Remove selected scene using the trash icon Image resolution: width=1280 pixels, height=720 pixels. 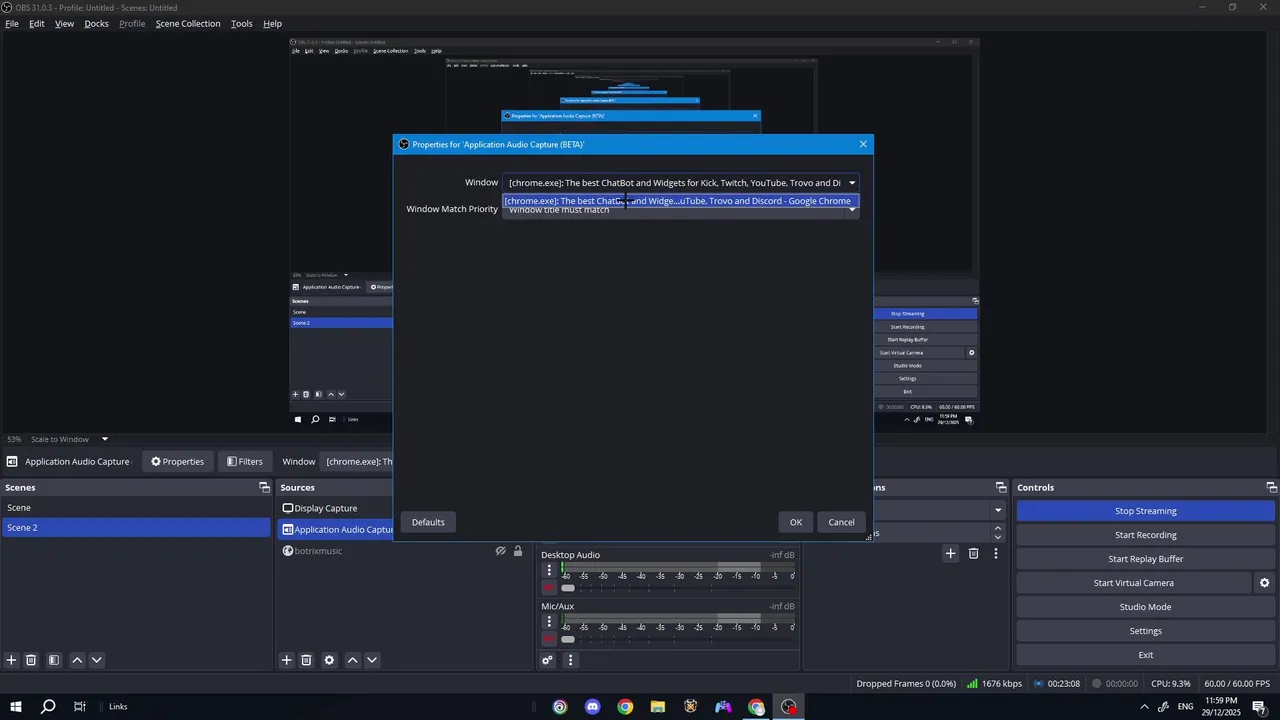31,660
